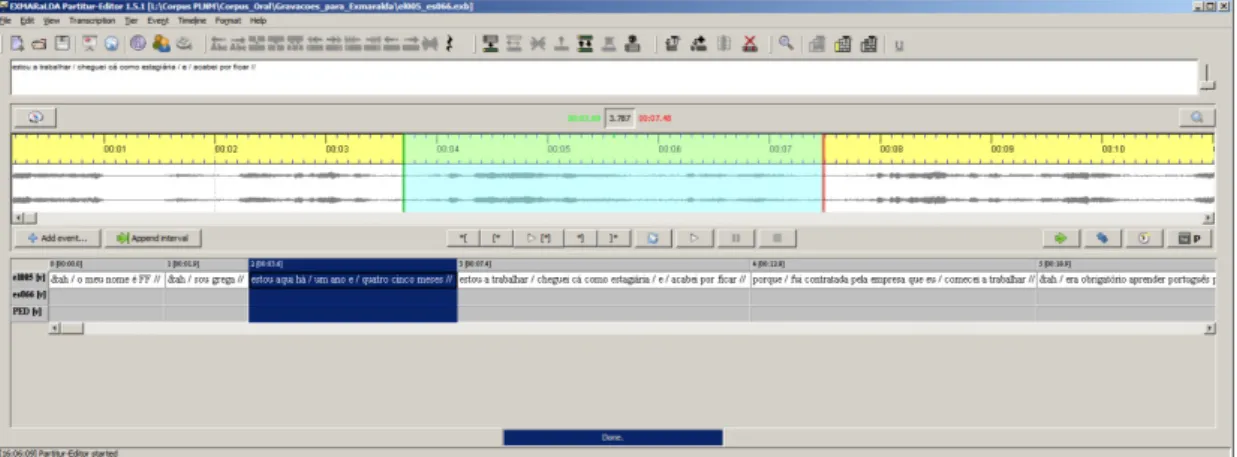Click the es066 [v] tier label

tap(29, 295)
